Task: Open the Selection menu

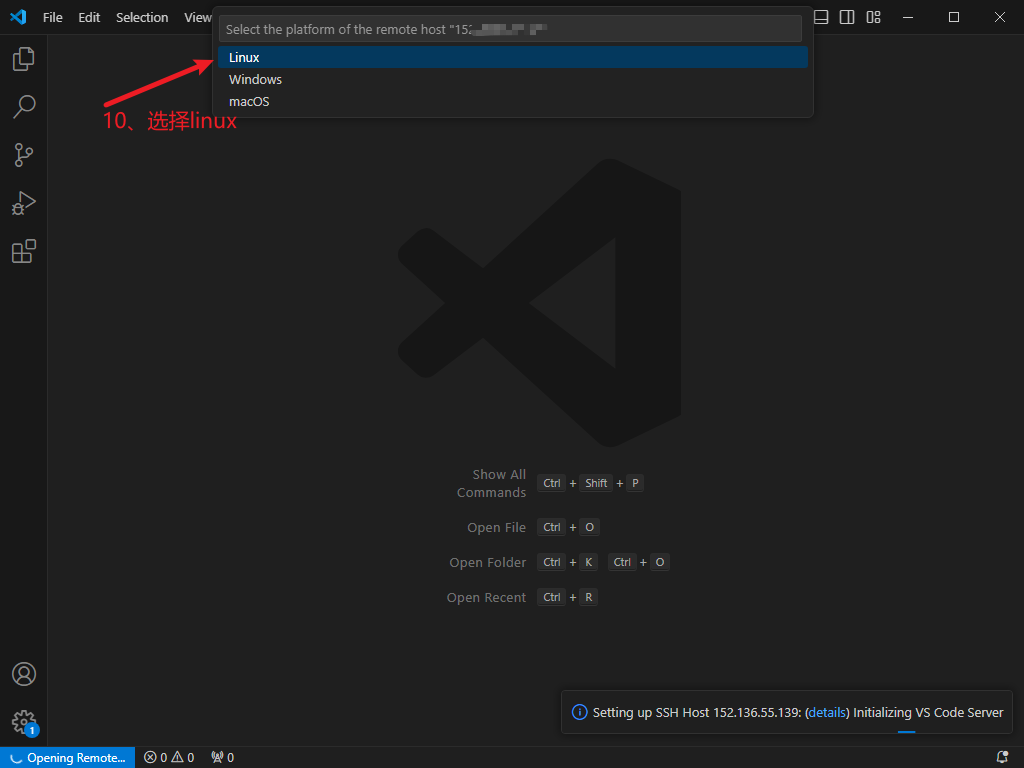Action: pos(142,18)
